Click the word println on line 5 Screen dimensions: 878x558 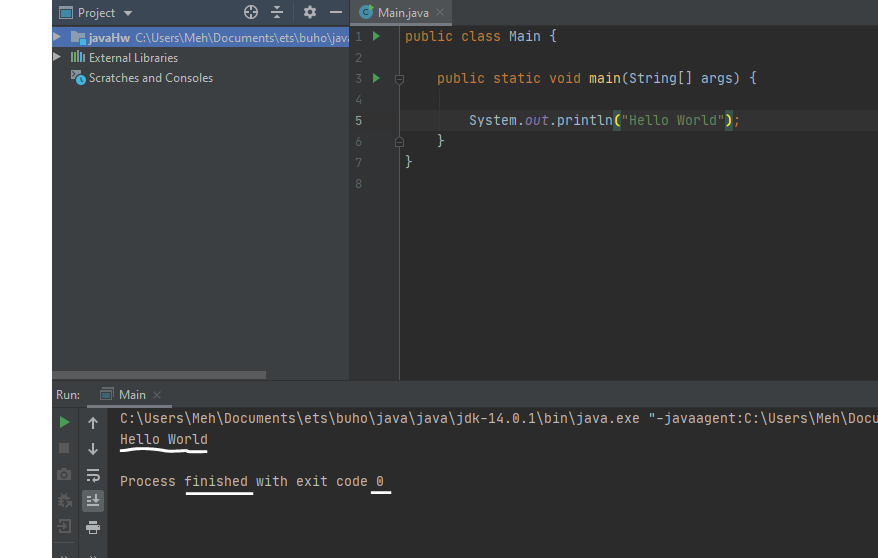[x=585, y=120]
